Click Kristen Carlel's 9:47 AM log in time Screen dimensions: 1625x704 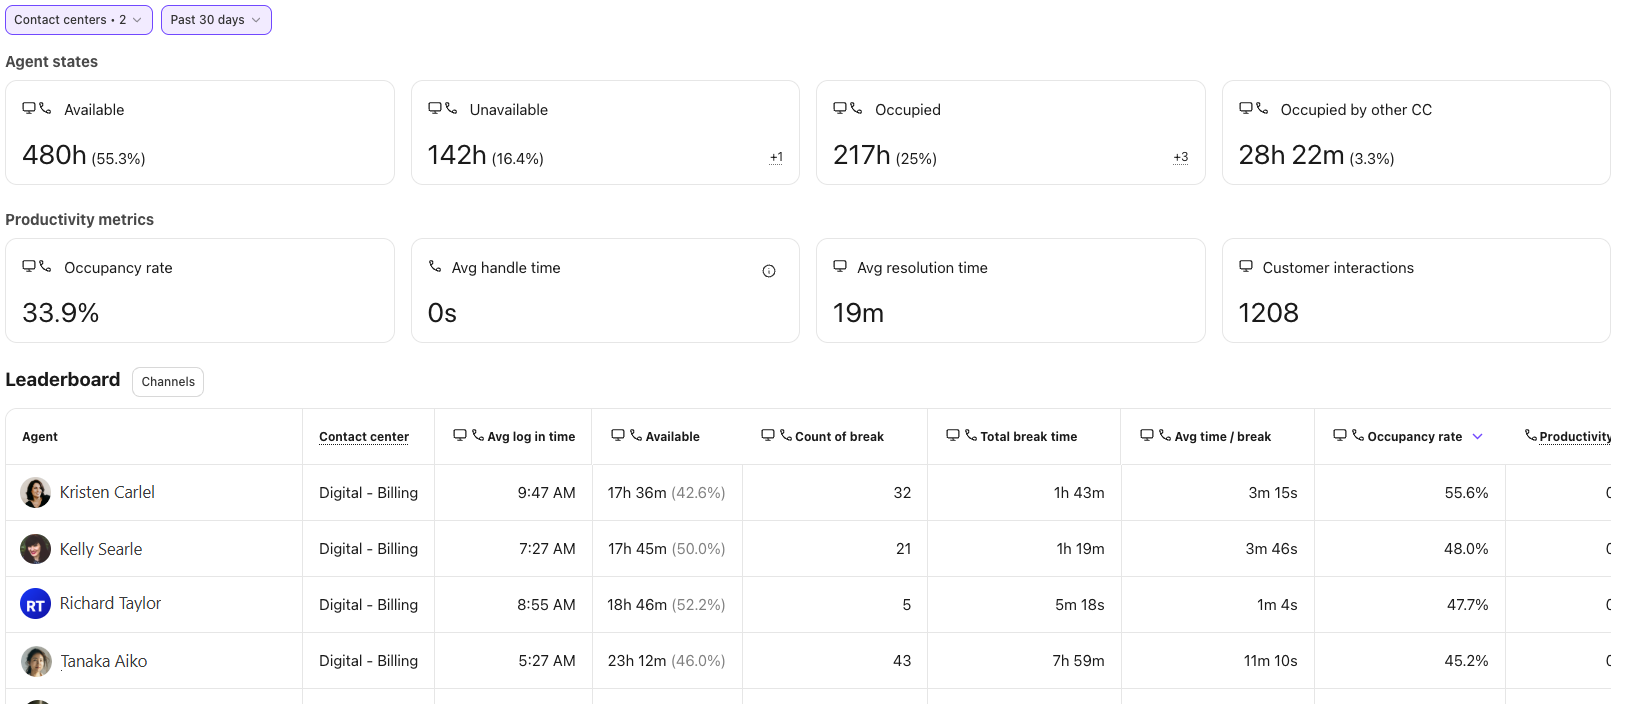click(546, 493)
